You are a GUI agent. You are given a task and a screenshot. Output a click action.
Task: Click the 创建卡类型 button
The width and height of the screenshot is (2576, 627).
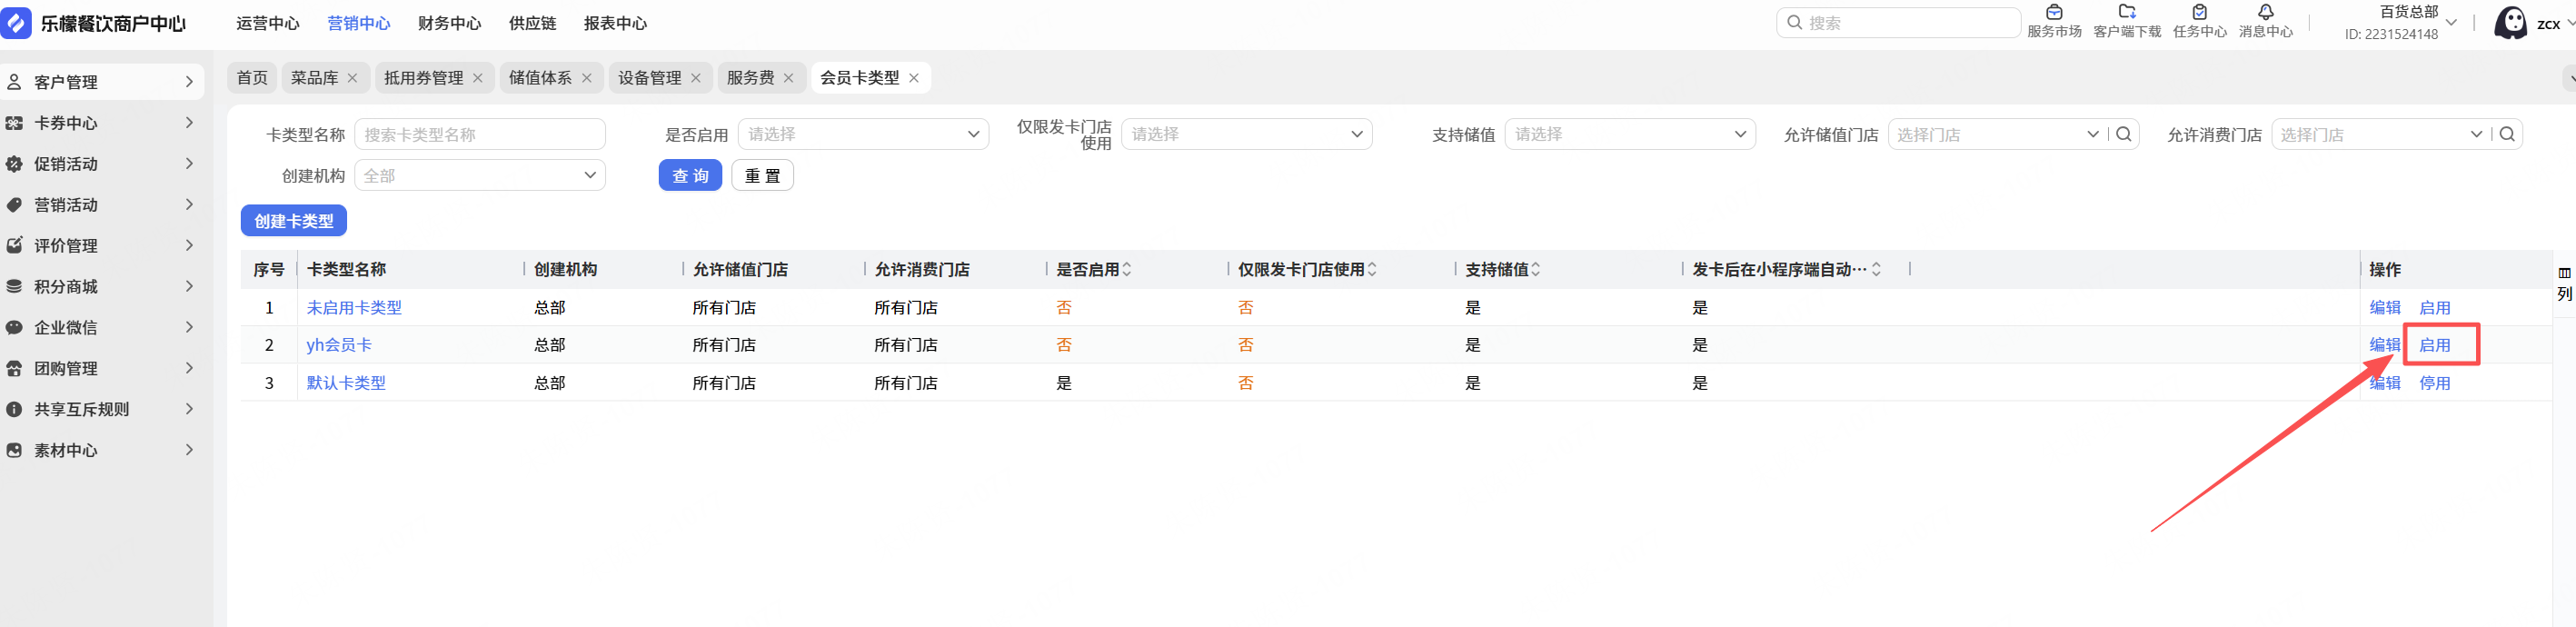click(293, 221)
